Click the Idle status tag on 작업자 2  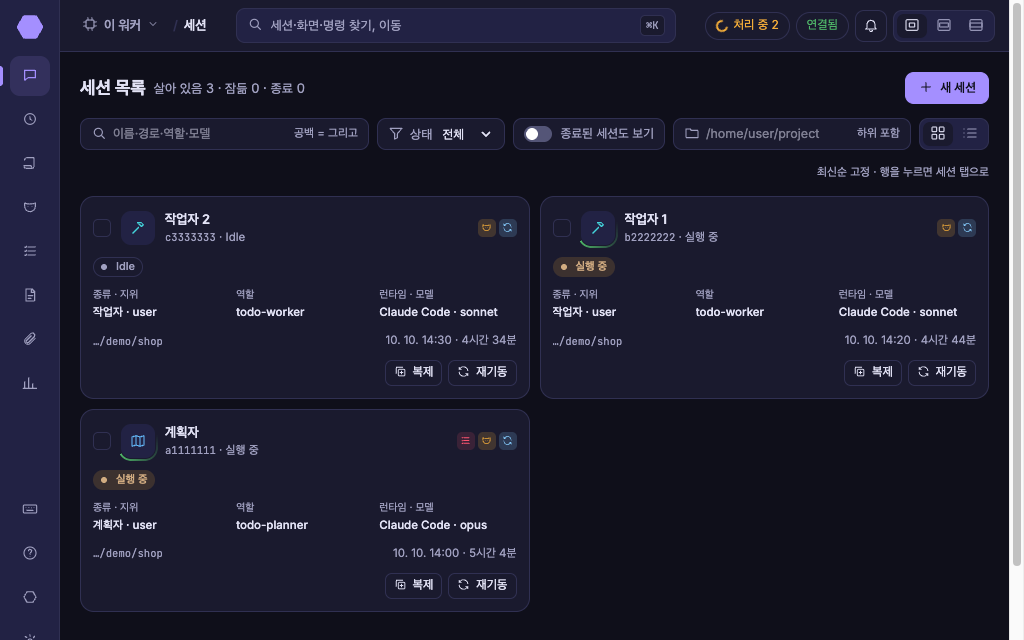(x=118, y=266)
